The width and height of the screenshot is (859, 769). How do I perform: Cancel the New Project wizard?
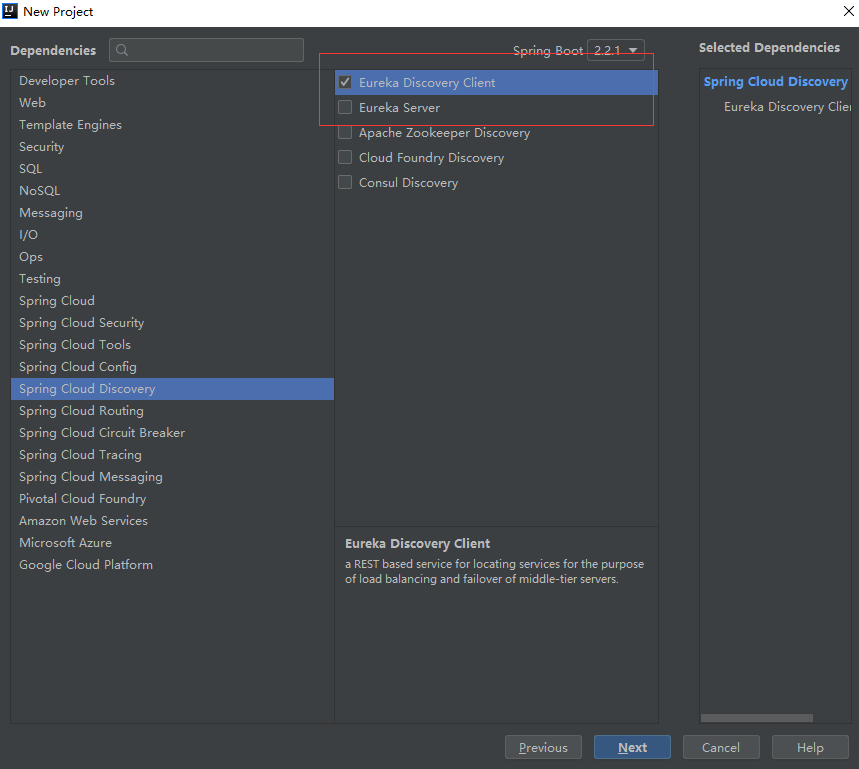tap(721, 747)
